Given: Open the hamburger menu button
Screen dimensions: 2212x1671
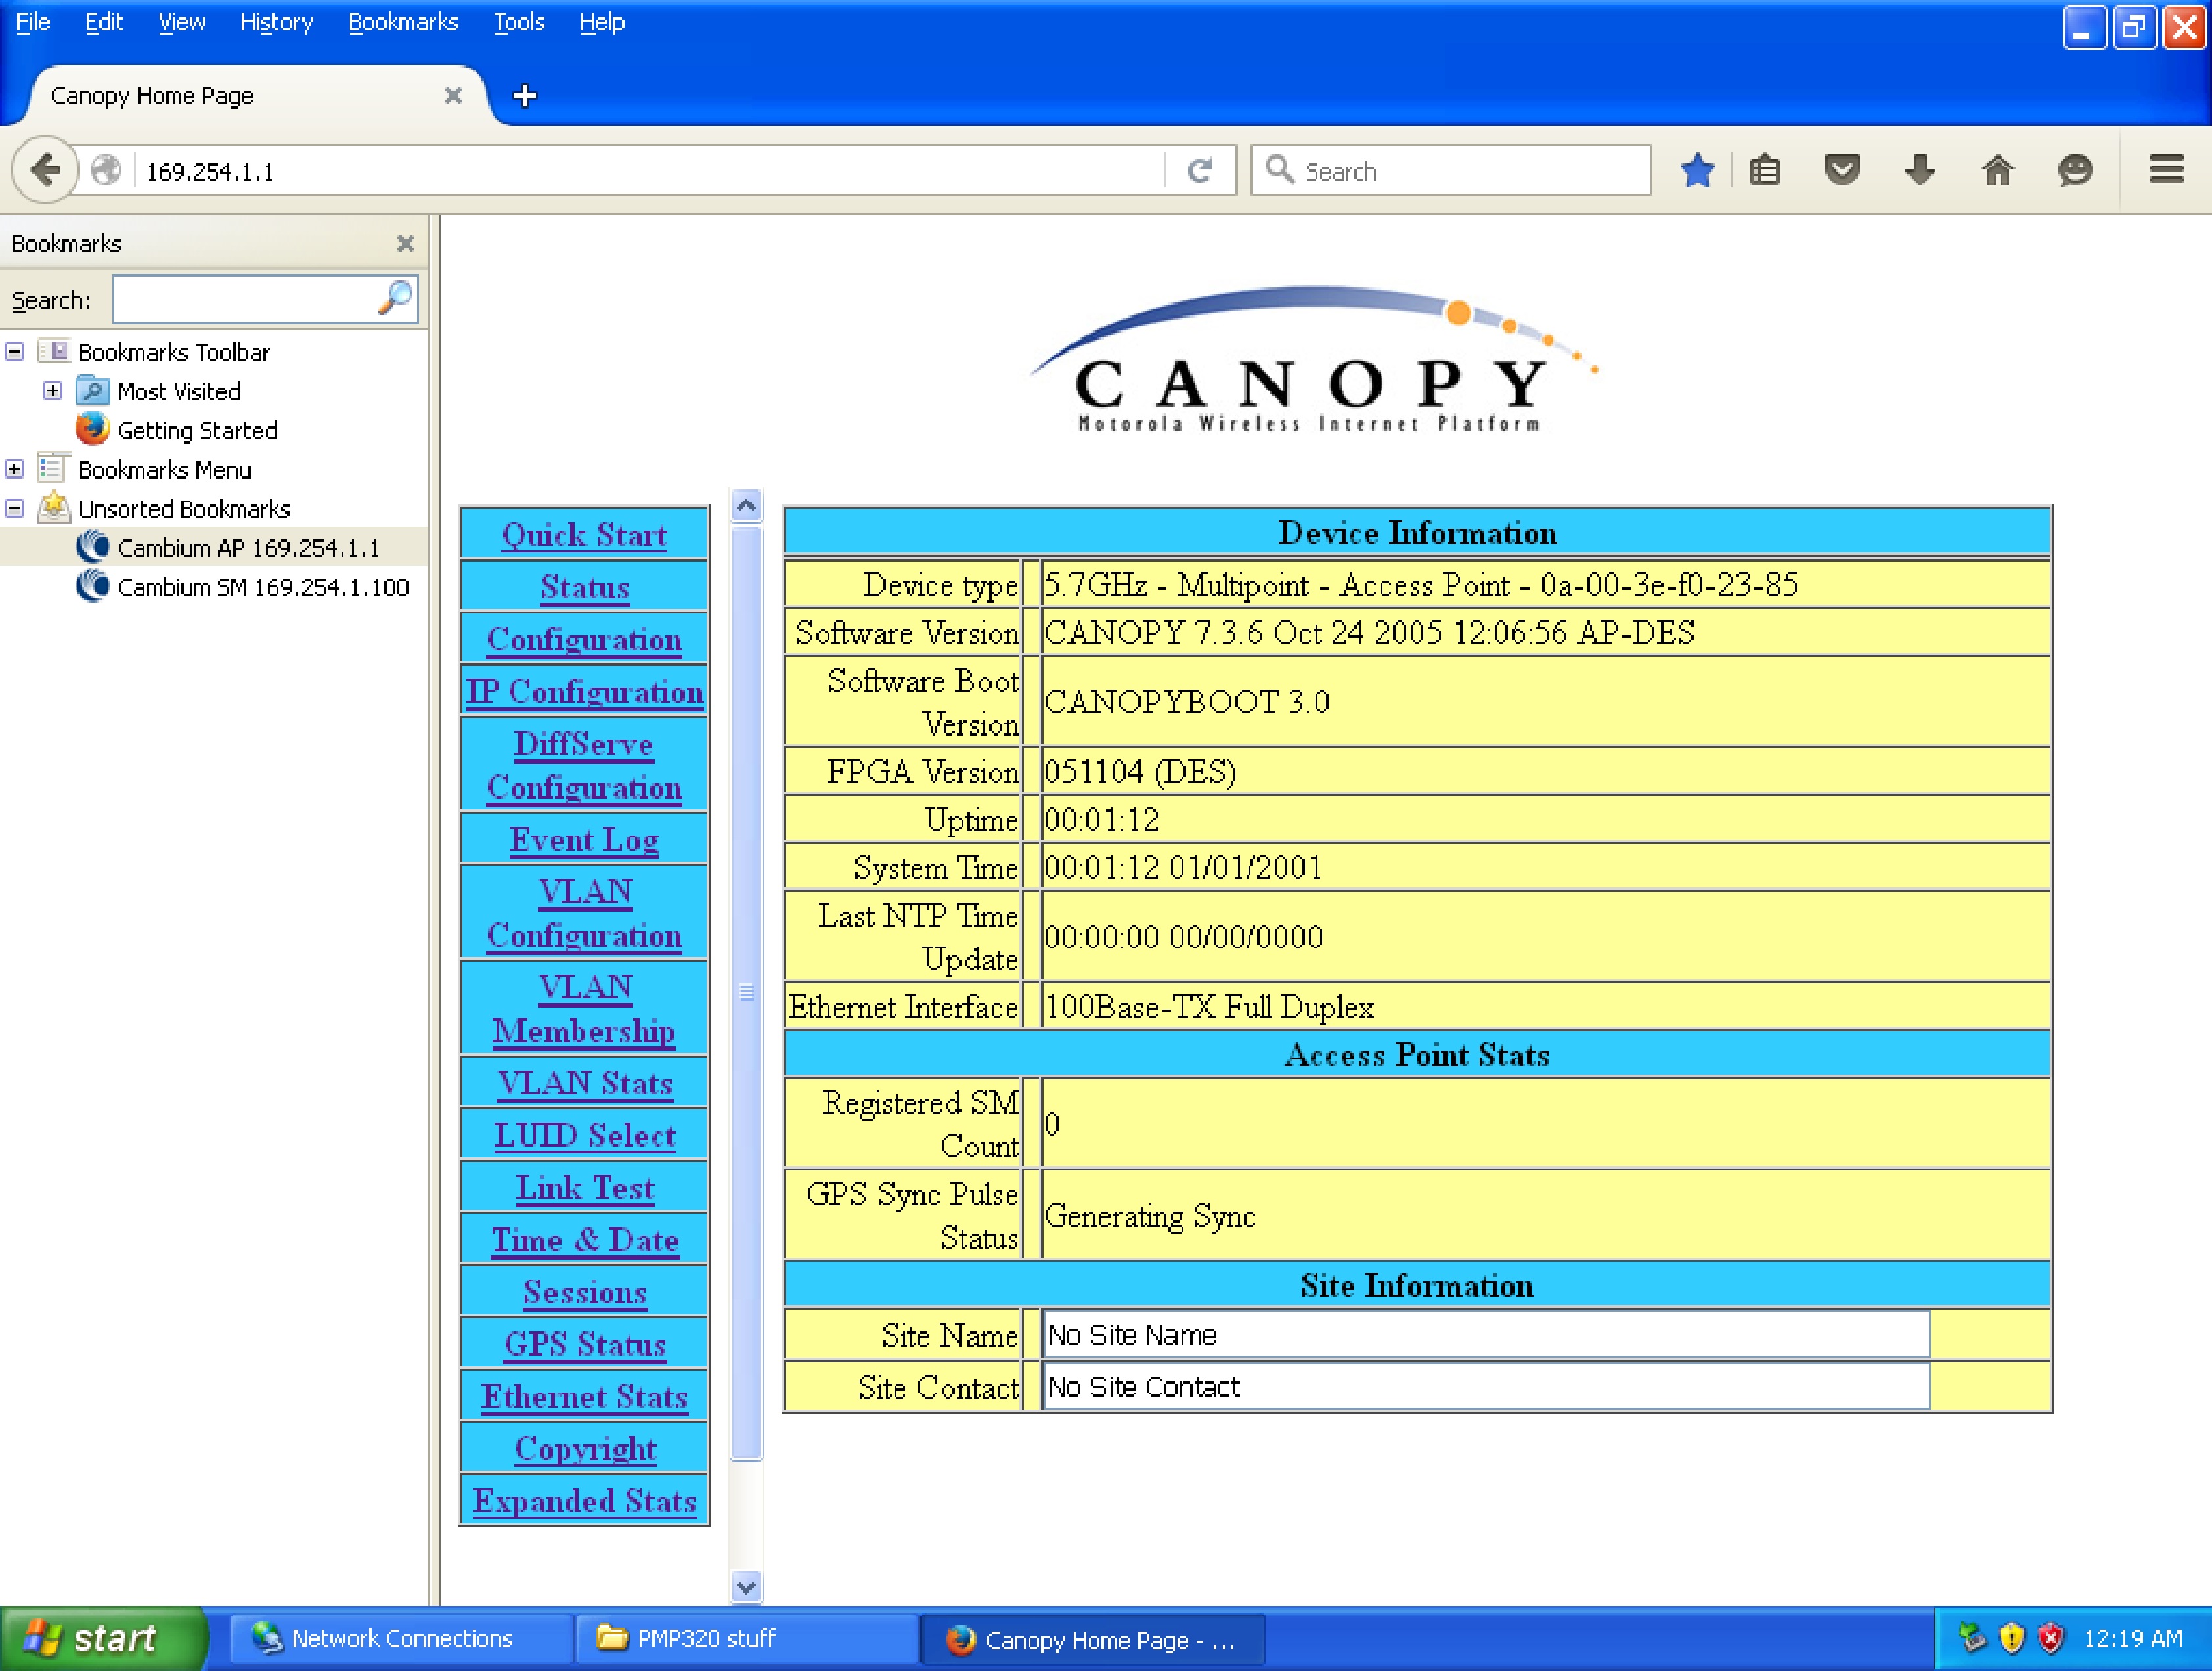Looking at the screenshot, I should pos(2166,169).
